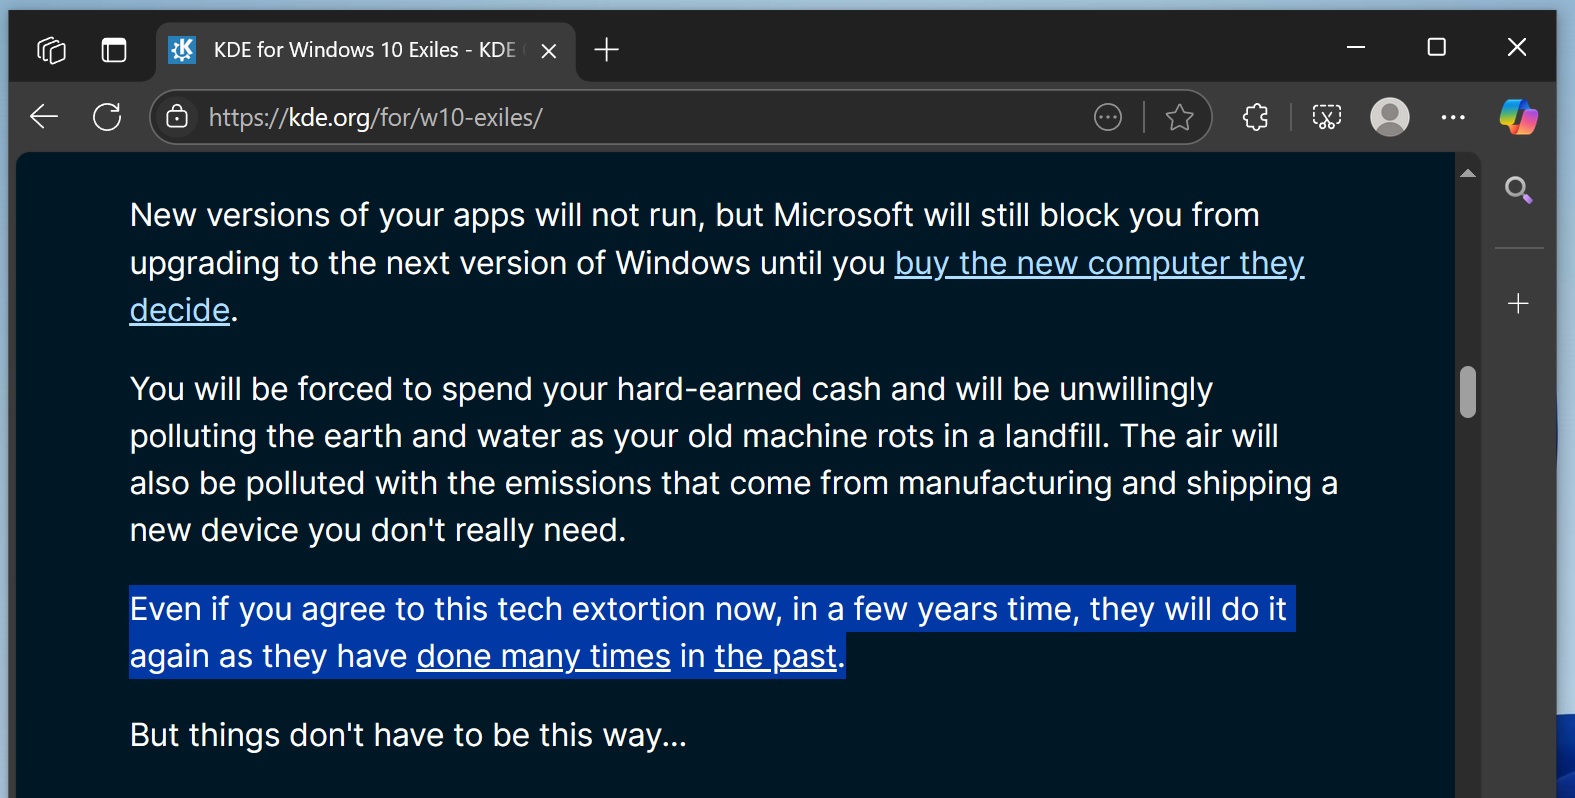Click the page's vertical scrollbar thumb

[x=1467, y=391]
